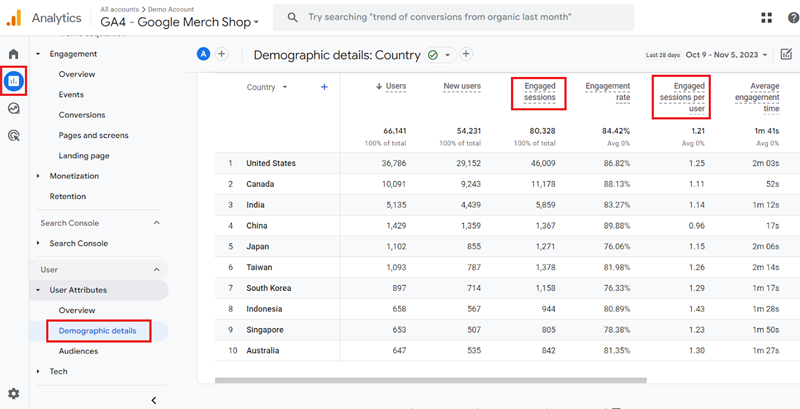
Task: Click the Indonesia row label
Action: click(x=264, y=309)
